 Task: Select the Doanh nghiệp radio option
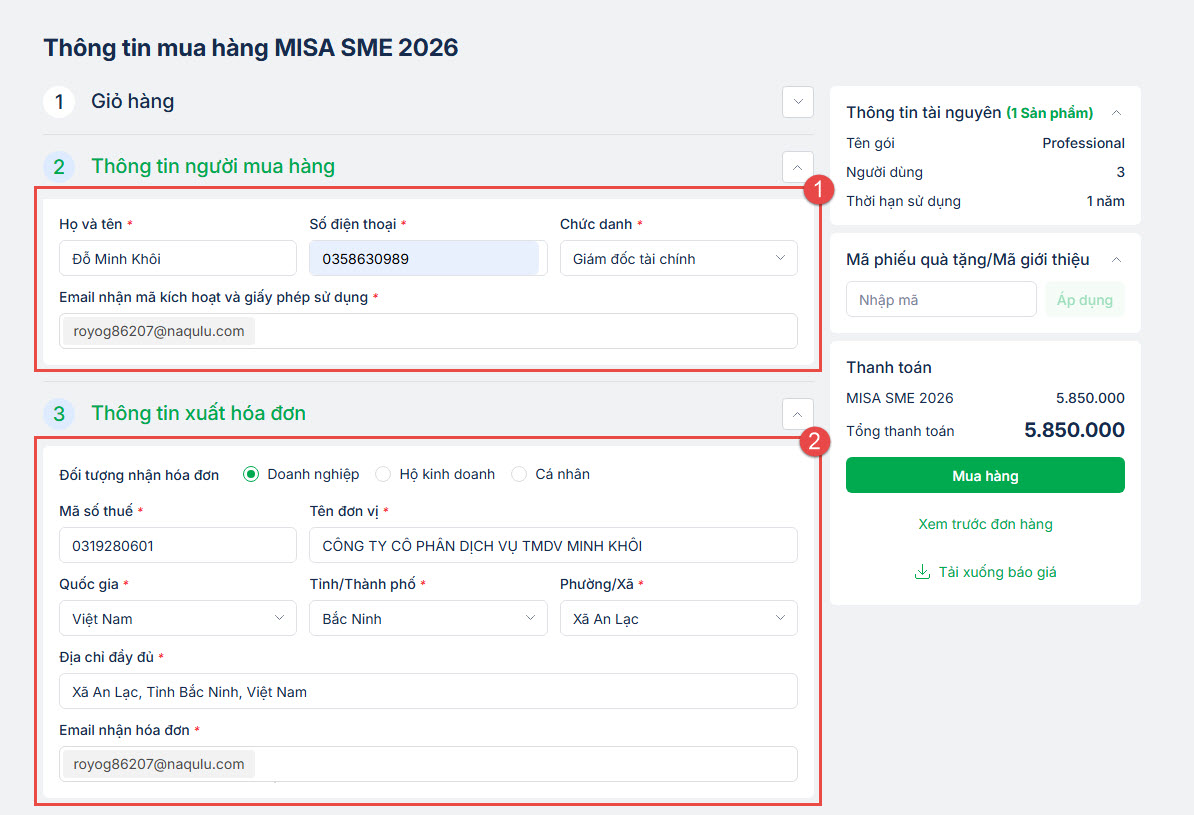pos(251,474)
